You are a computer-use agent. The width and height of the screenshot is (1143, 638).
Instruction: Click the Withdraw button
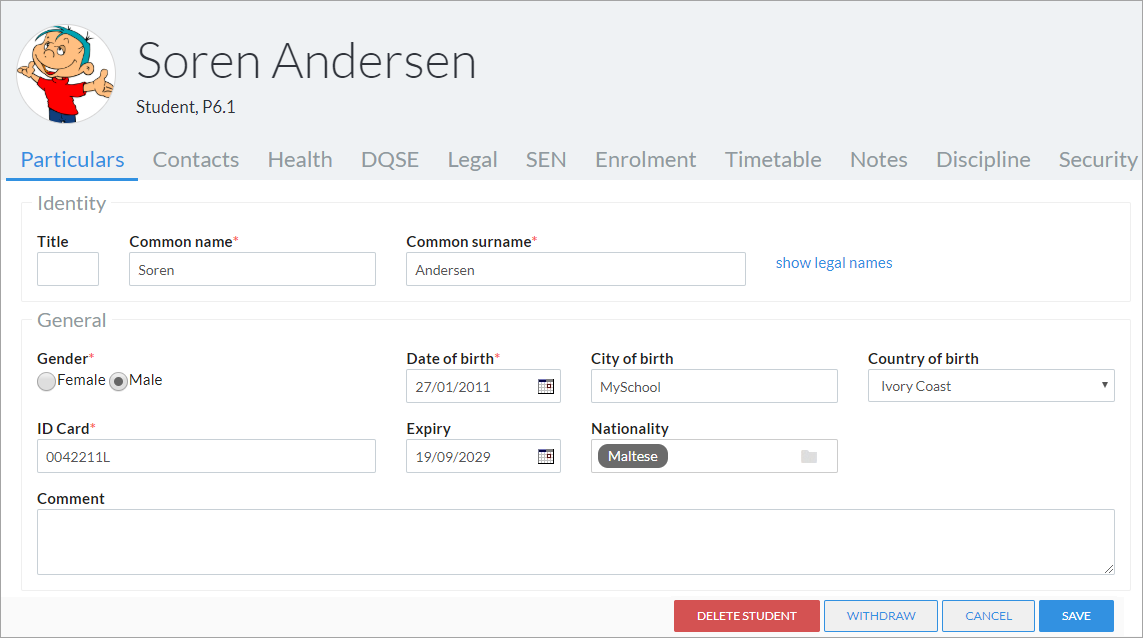click(881, 616)
